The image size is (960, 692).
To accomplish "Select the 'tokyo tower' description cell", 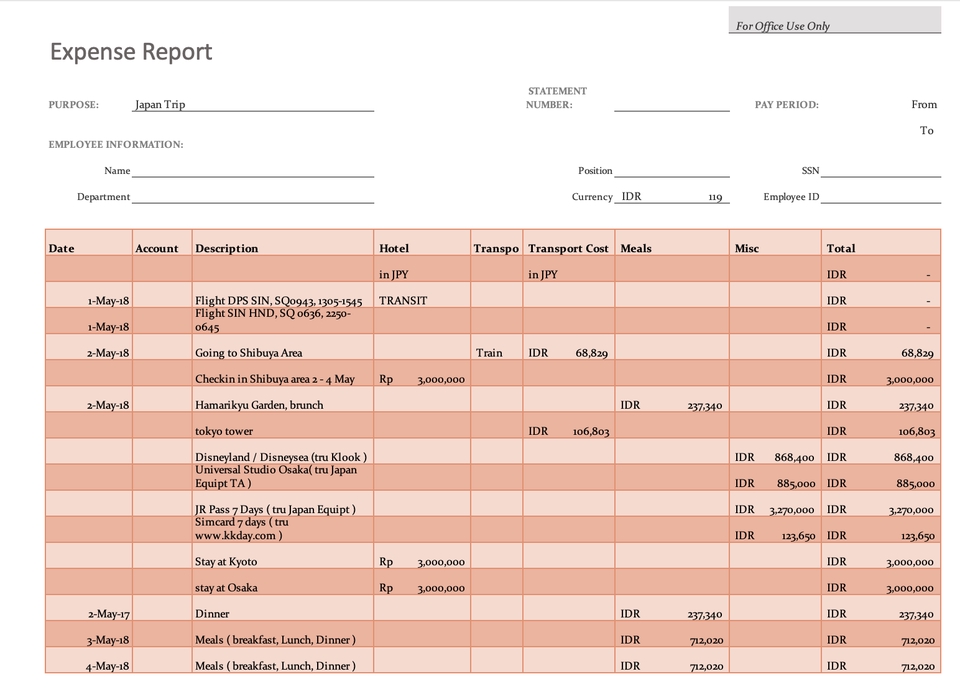I will click(283, 425).
